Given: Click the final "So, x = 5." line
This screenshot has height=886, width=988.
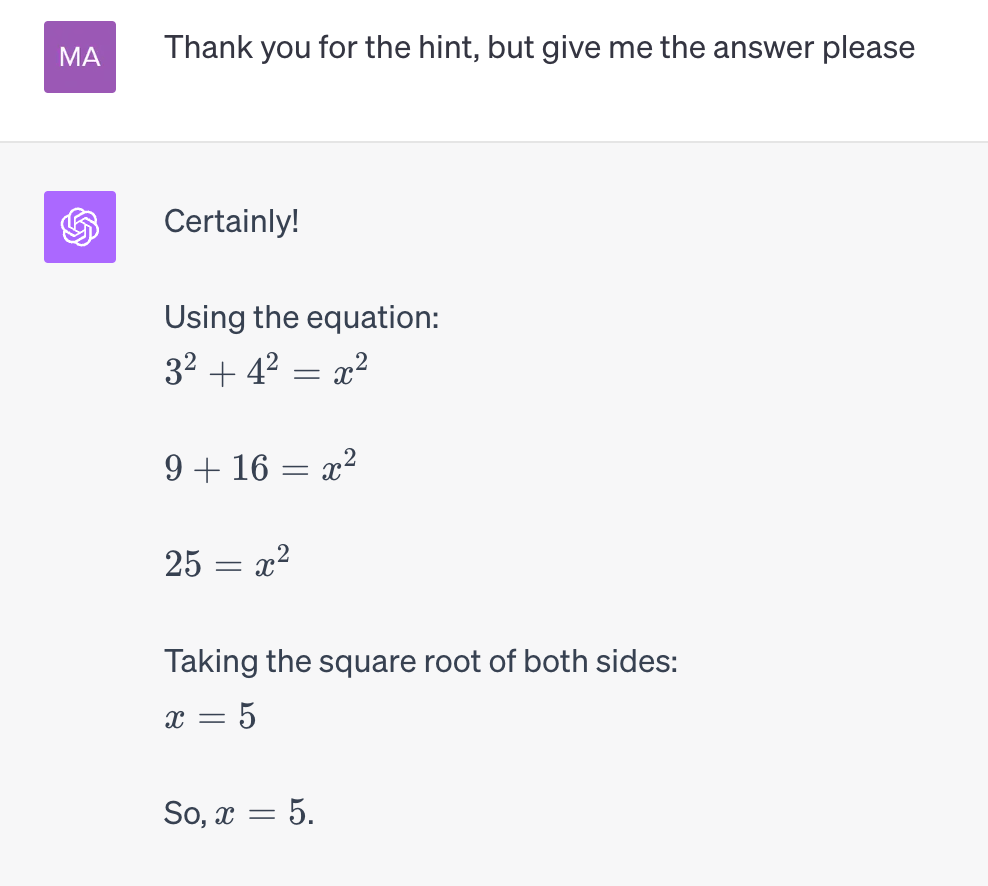Looking at the screenshot, I should (x=239, y=814).
